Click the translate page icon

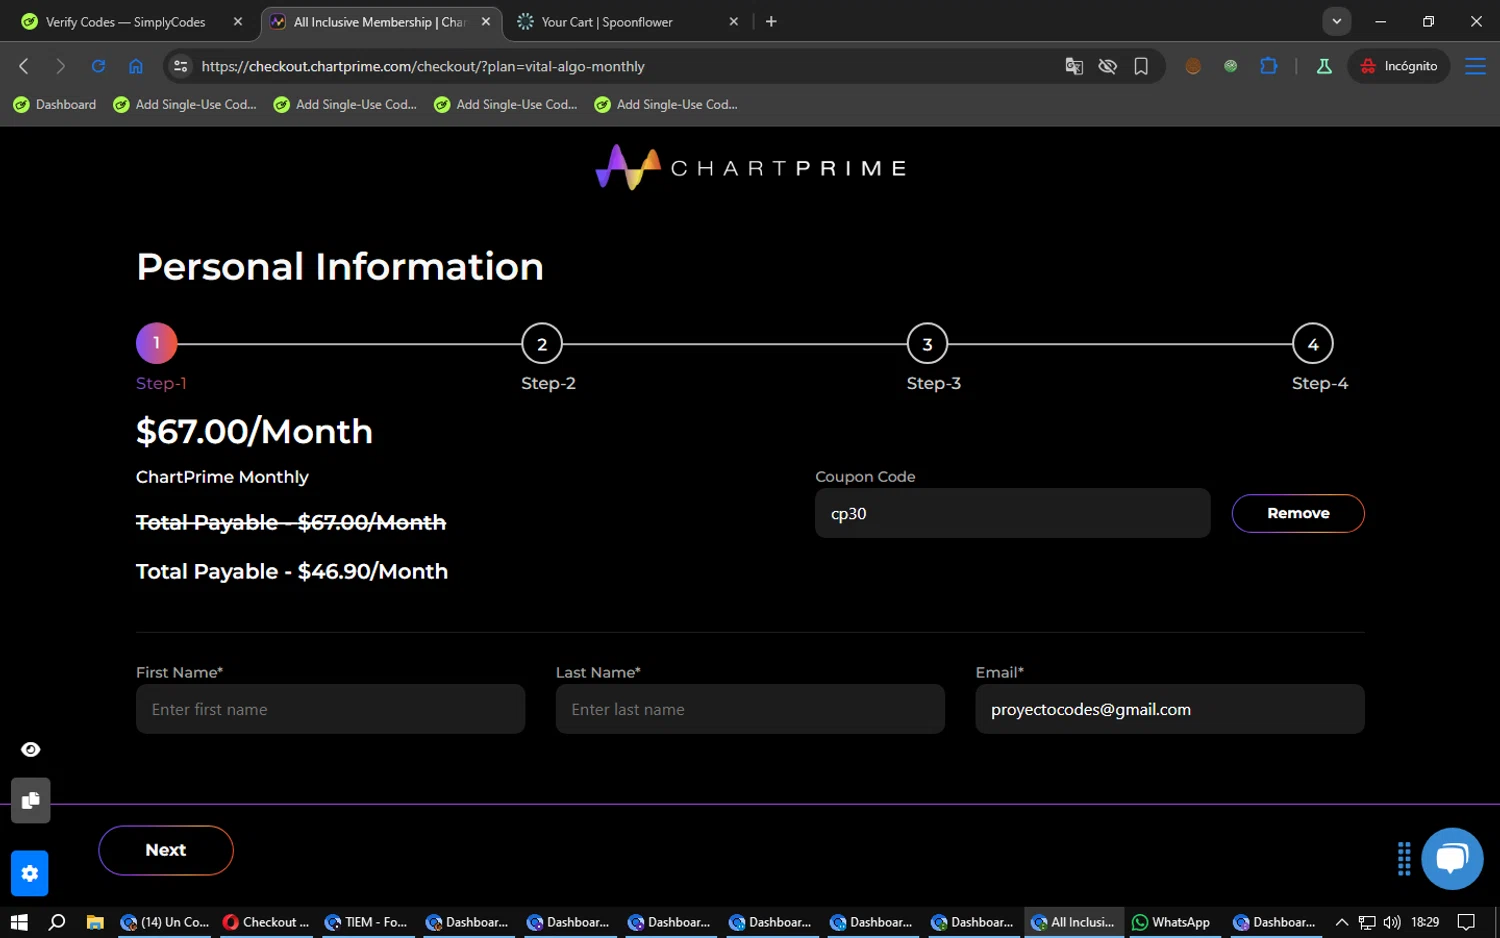click(x=1074, y=66)
